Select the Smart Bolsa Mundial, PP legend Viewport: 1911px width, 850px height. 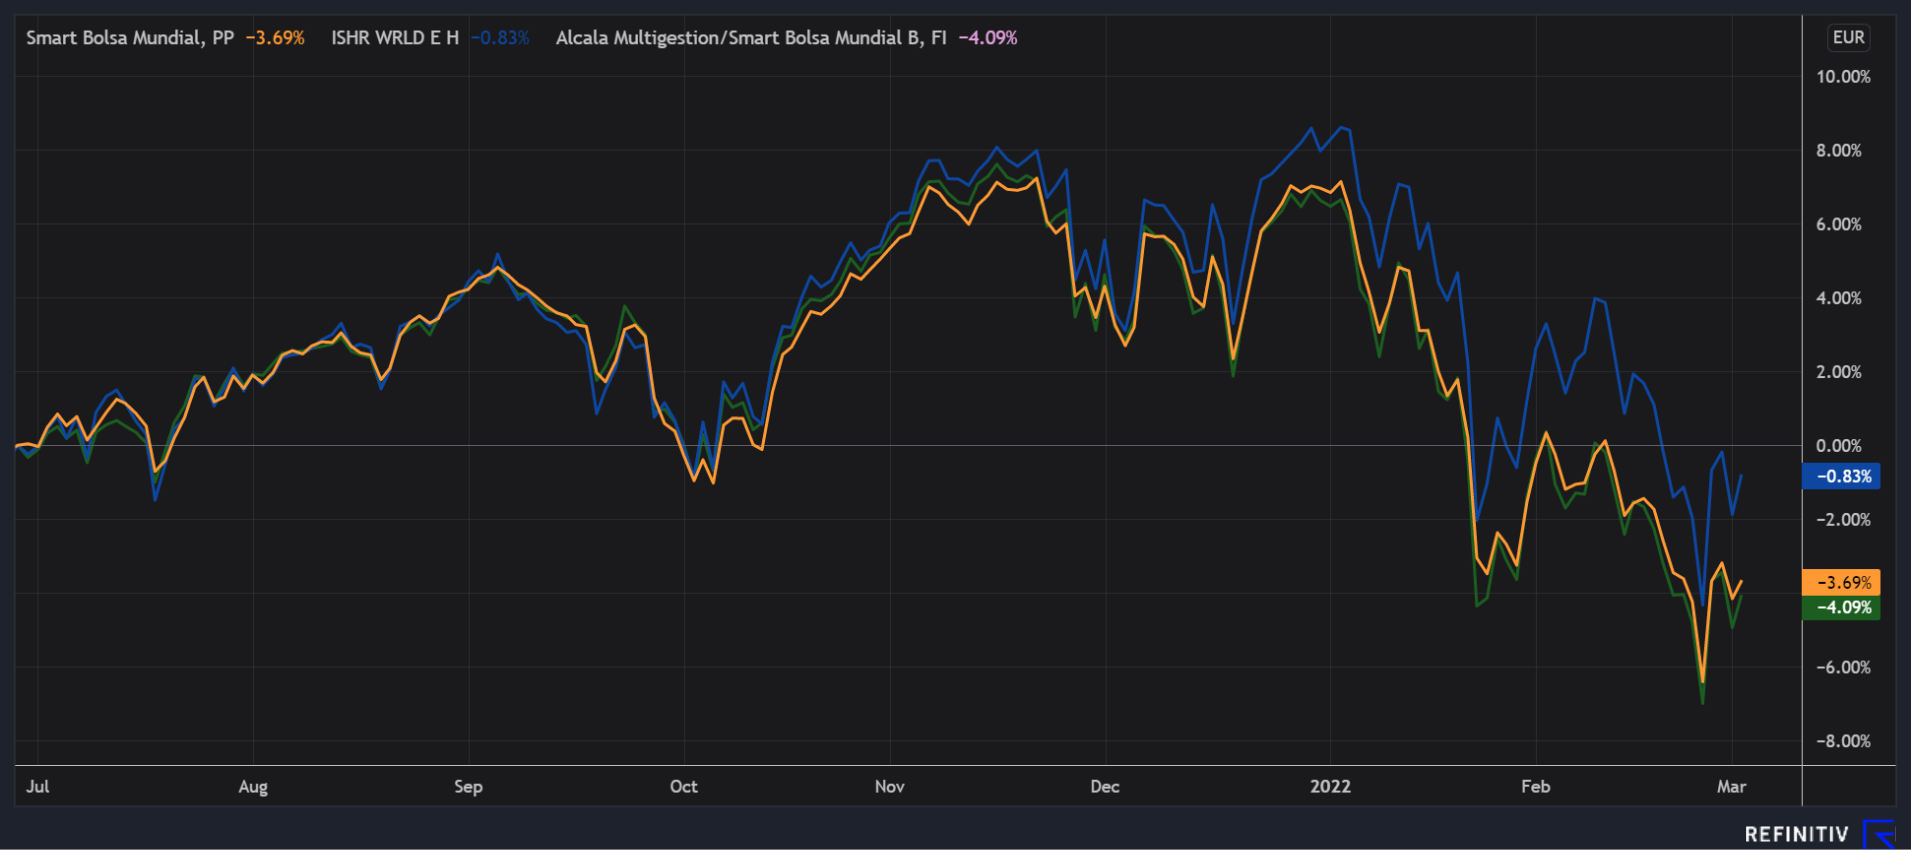[x=130, y=38]
